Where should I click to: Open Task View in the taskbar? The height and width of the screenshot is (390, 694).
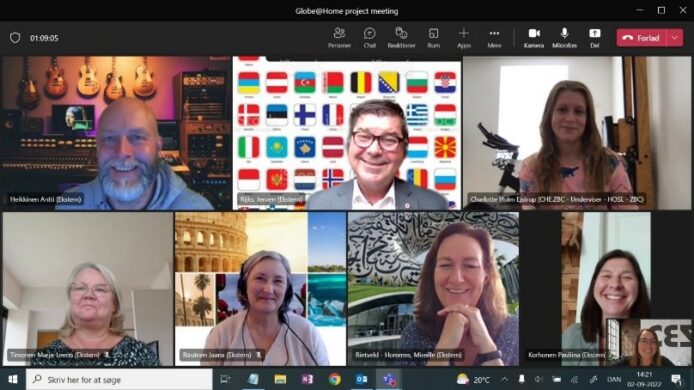tap(225, 379)
